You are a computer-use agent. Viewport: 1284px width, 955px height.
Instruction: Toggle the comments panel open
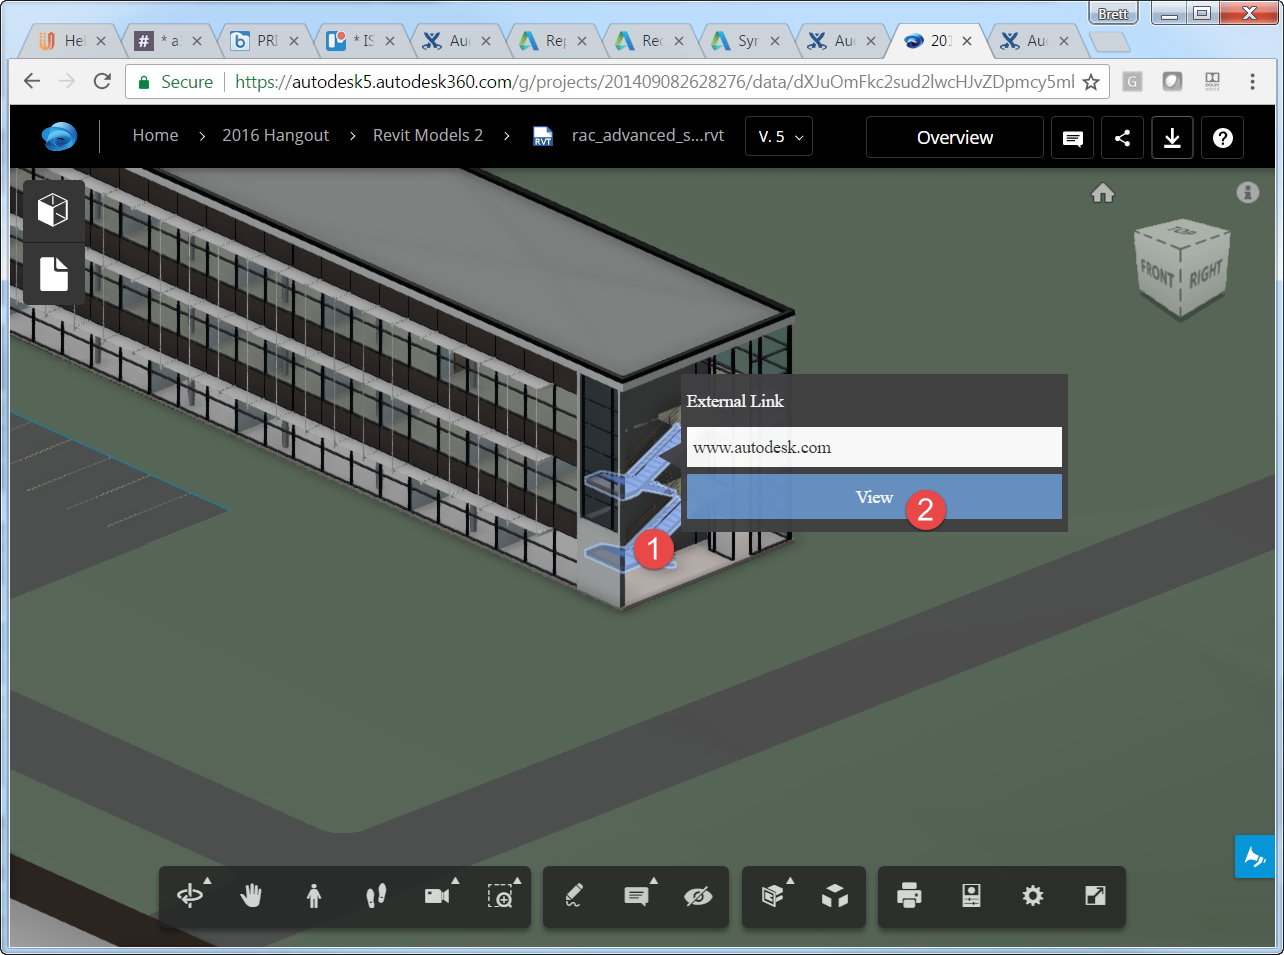click(x=1072, y=137)
